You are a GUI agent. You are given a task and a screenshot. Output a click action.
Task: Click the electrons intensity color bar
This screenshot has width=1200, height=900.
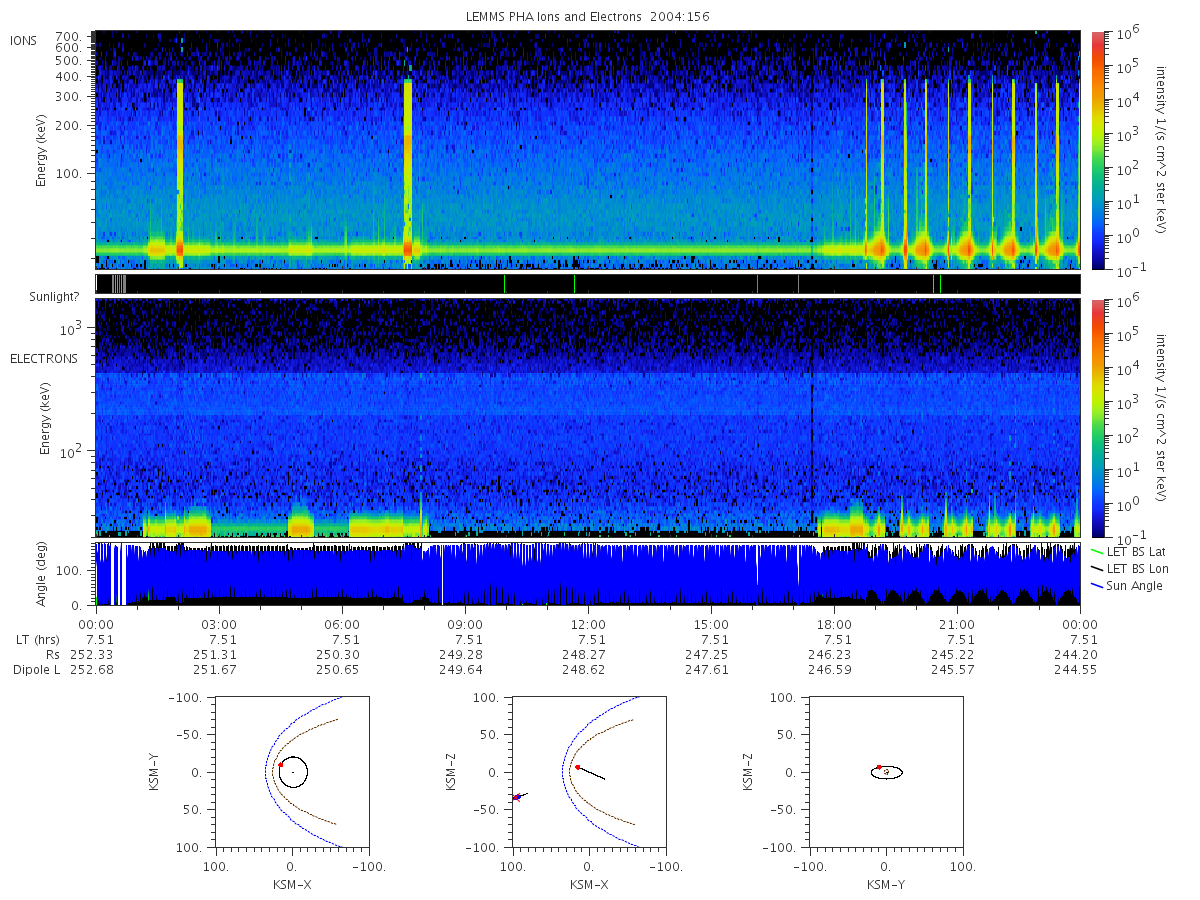click(1098, 418)
